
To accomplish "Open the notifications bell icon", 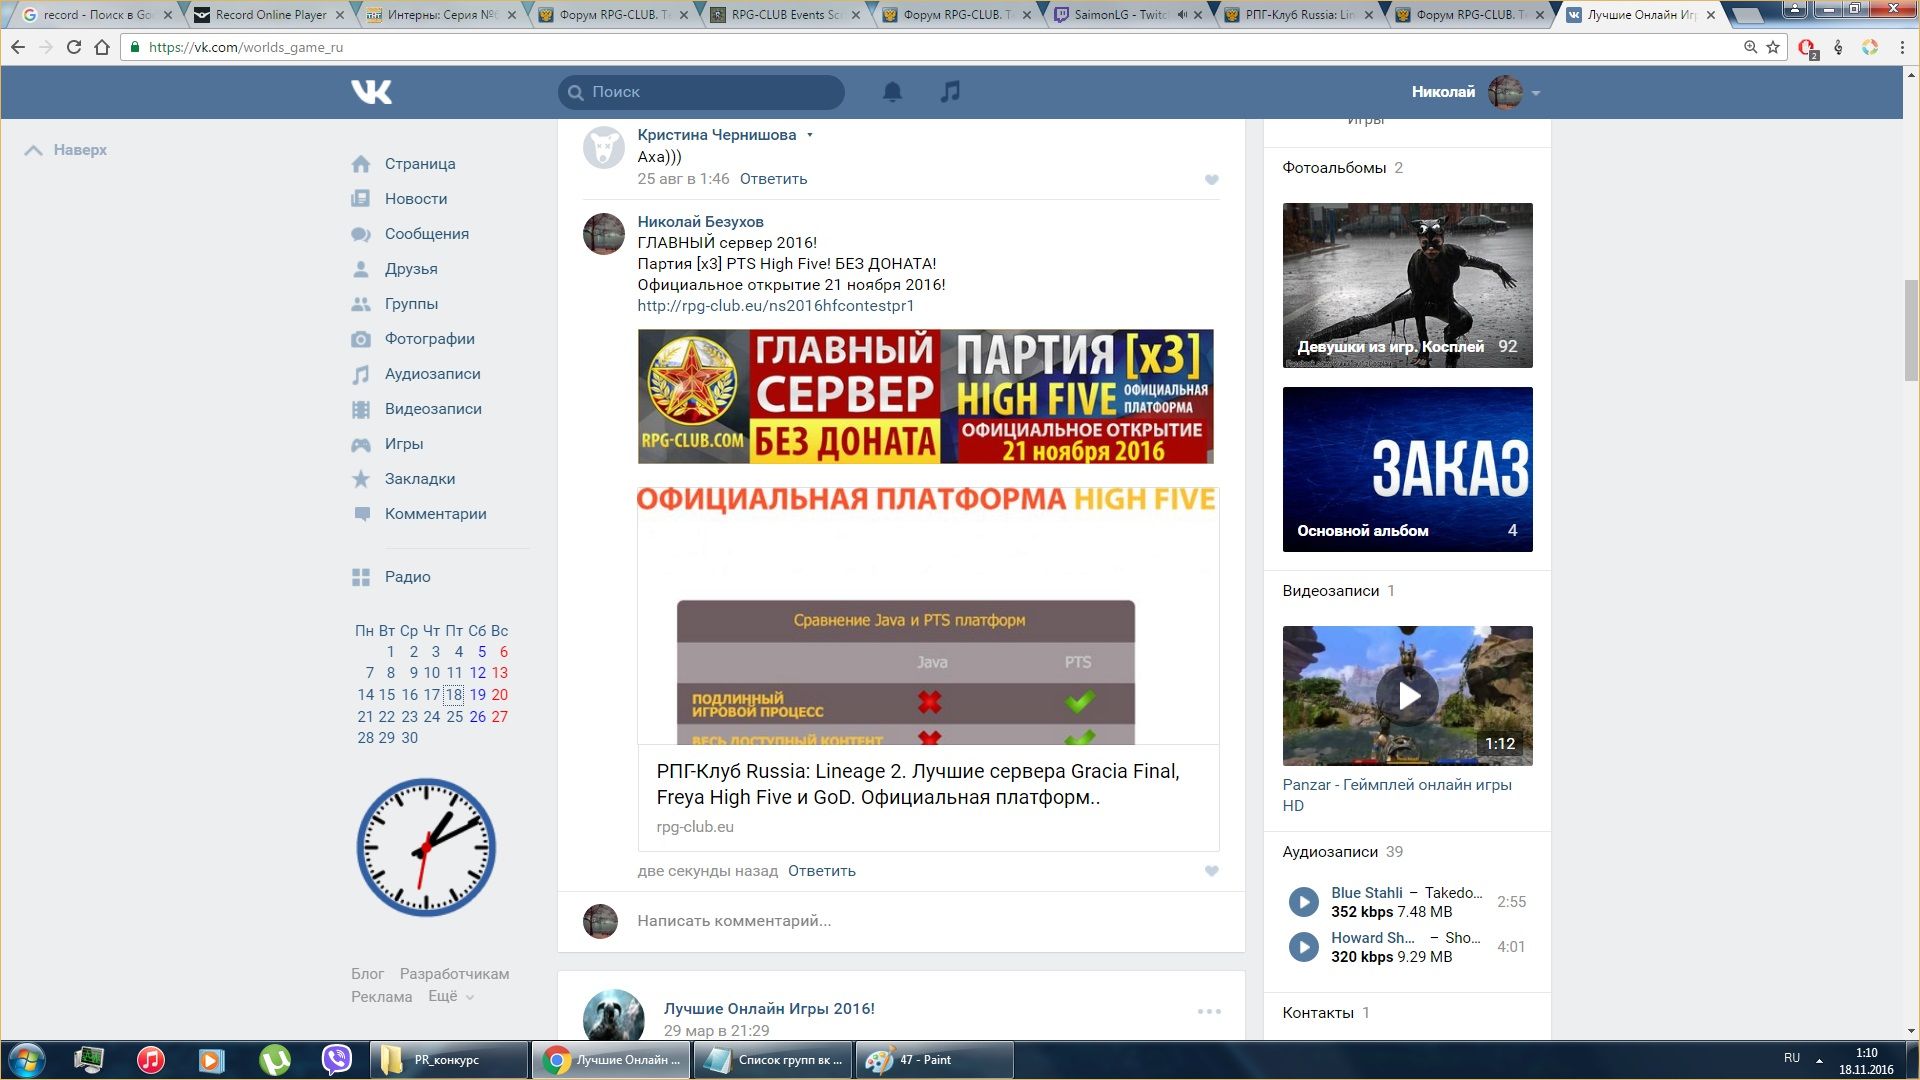I will pos(892,92).
